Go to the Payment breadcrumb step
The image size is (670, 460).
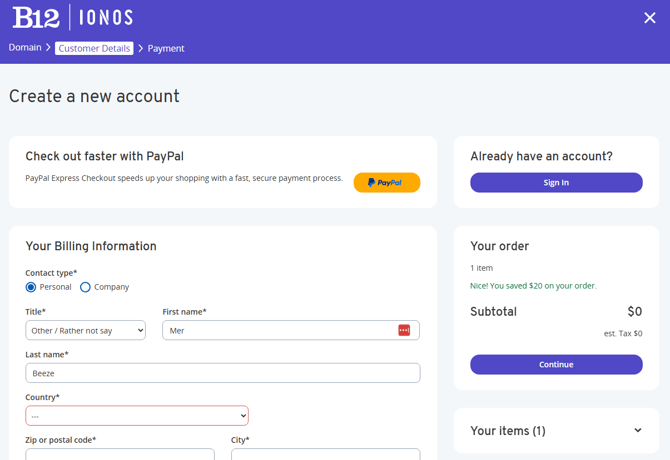[x=166, y=49]
